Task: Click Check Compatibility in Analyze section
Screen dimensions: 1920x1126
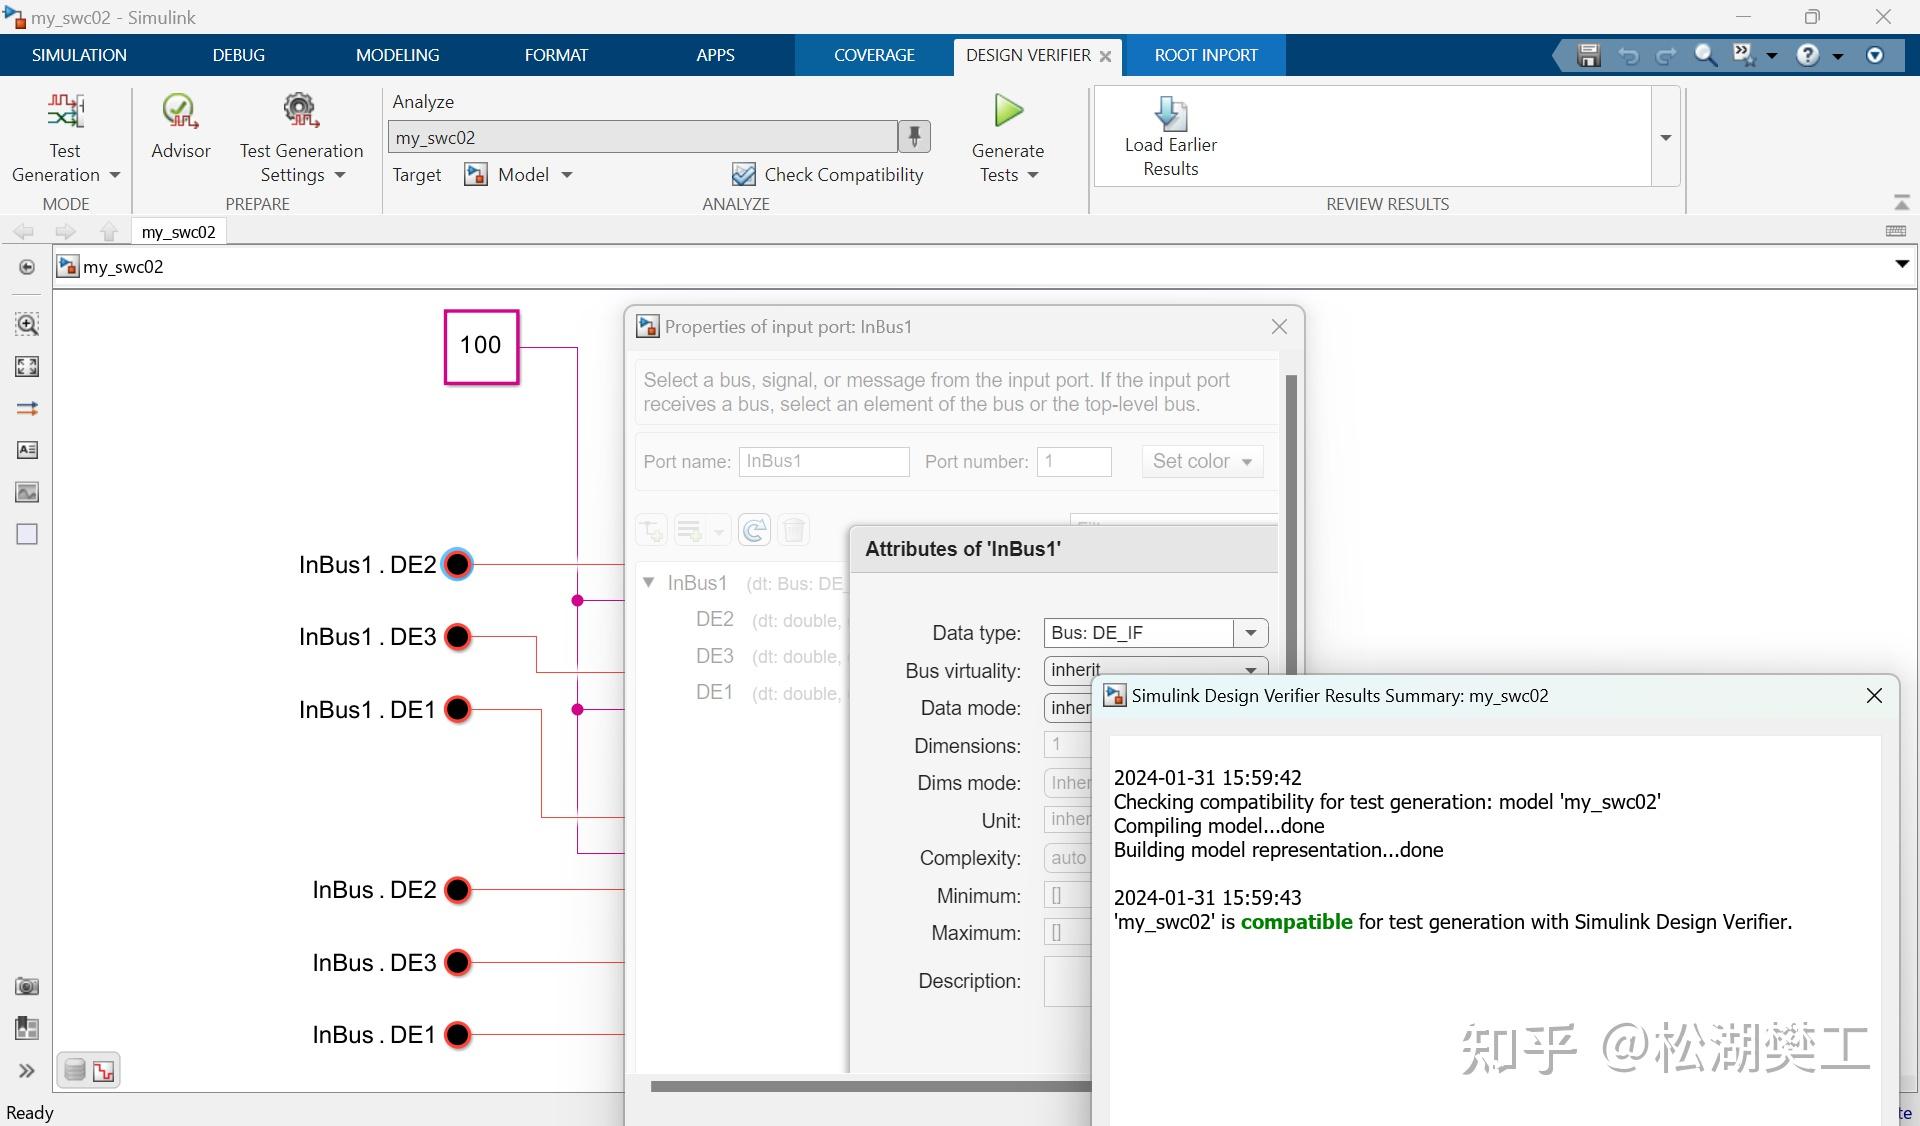Action: click(828, 175)
